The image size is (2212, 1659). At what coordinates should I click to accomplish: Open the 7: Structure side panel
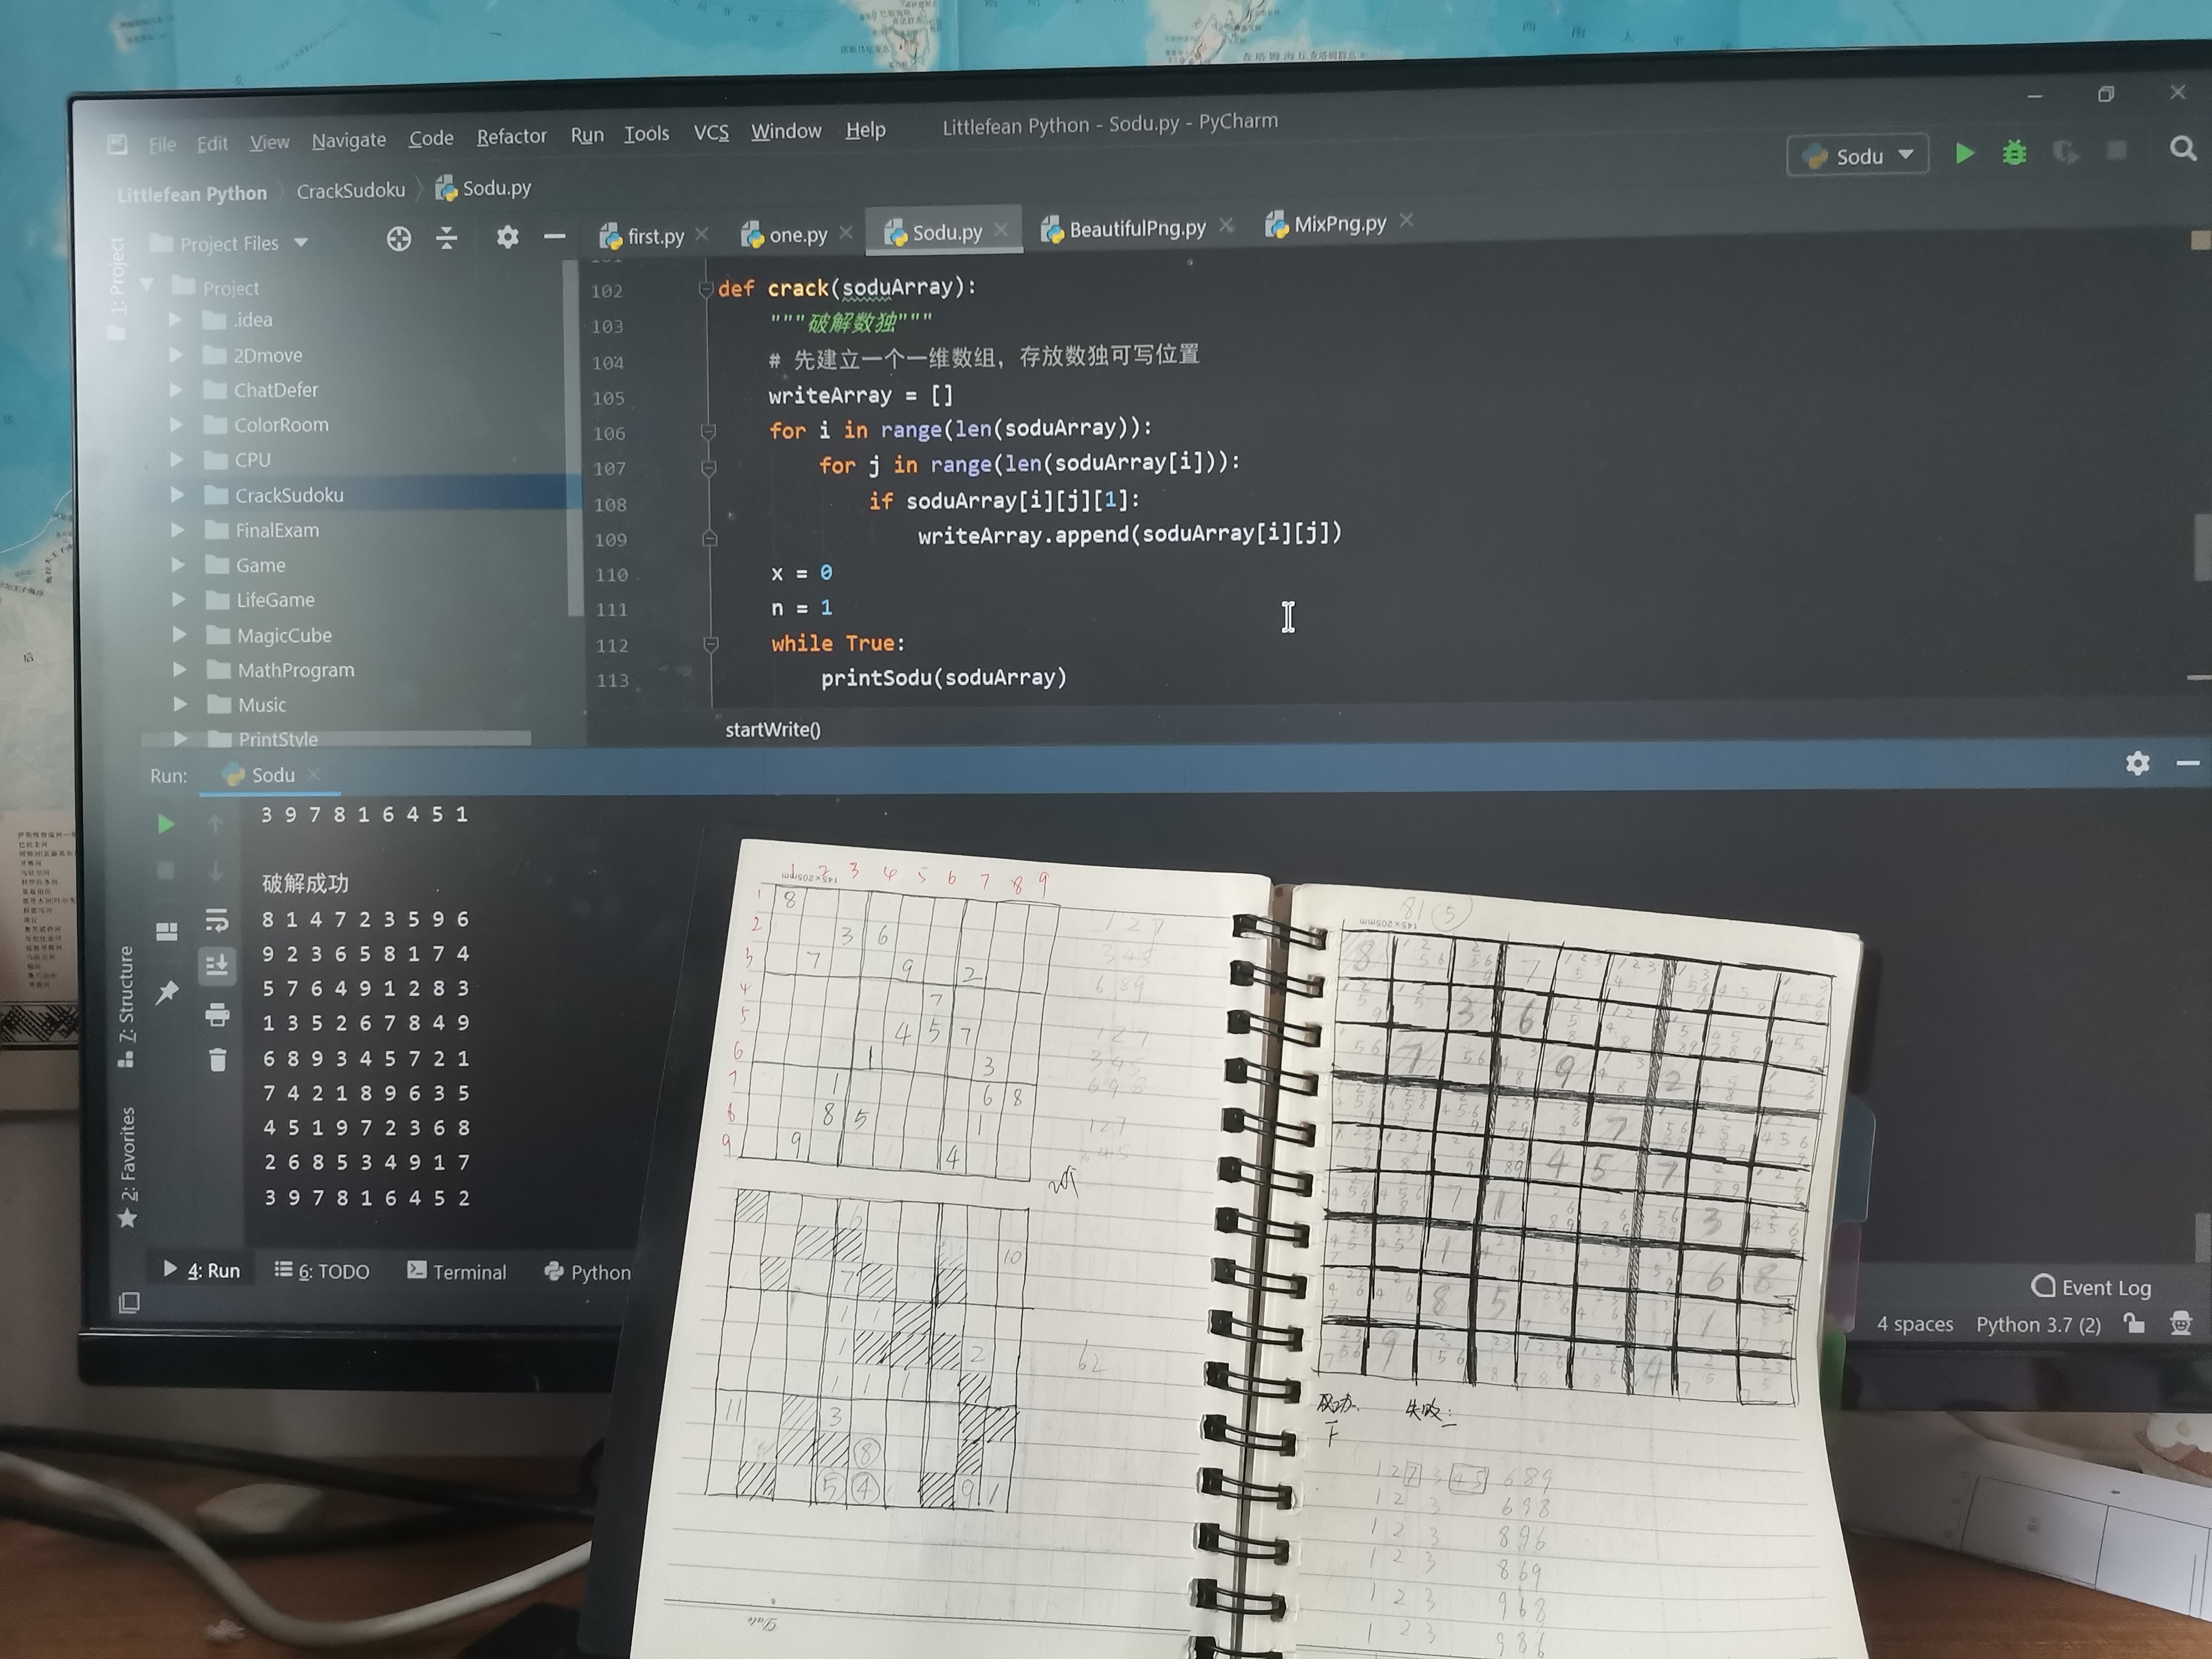coord(126,1006)
